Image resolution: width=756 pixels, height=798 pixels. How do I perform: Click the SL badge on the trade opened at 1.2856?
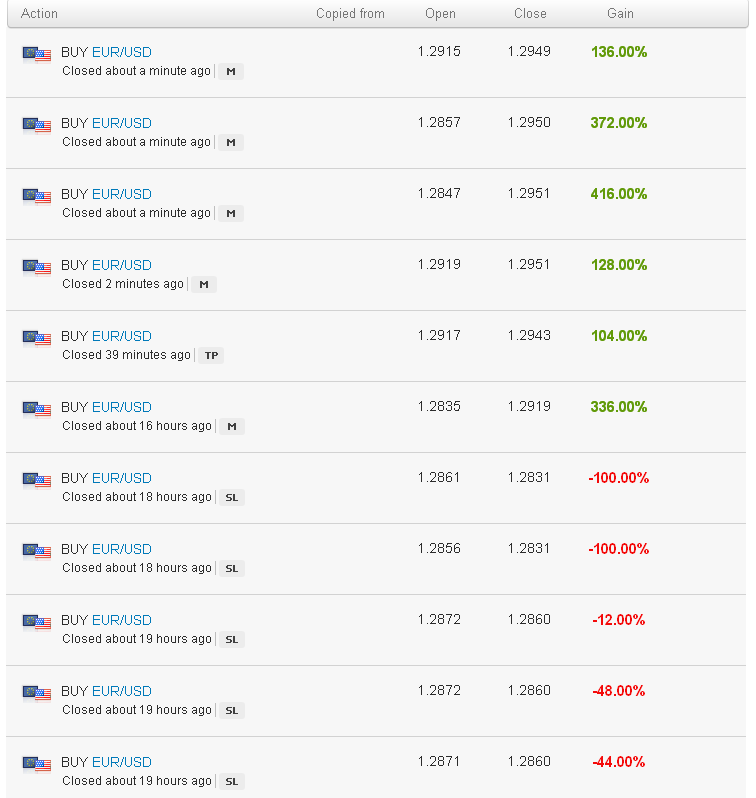point(232,568)
